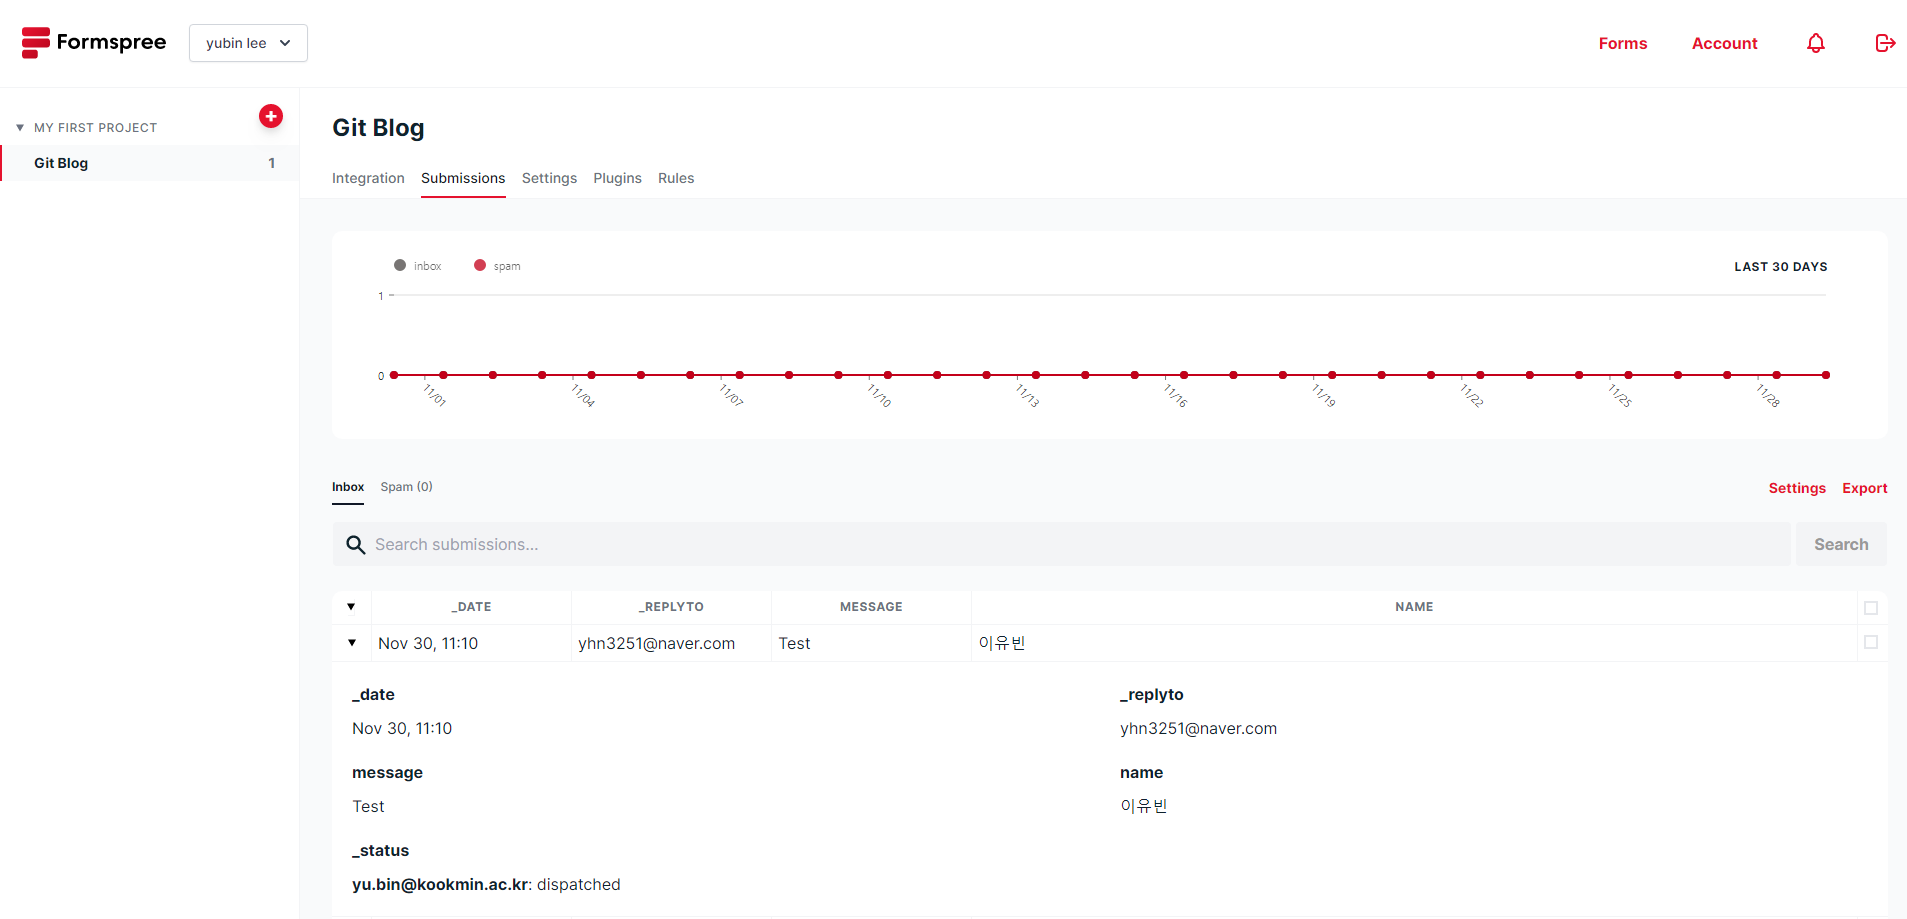Click the NAME column header
Image resolution: width=1907 pixels, height=919 pixels.
[x=1414, y=607]
